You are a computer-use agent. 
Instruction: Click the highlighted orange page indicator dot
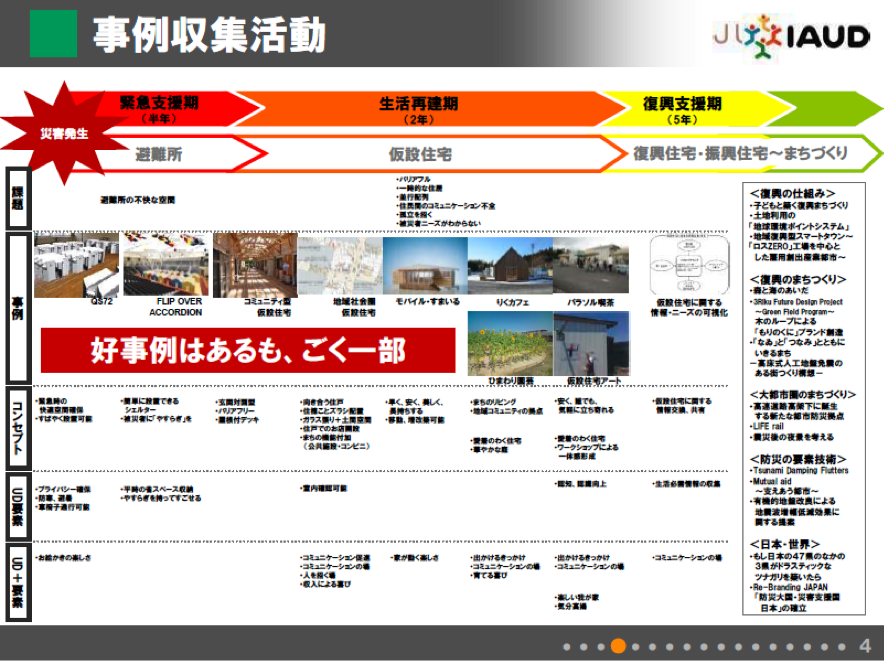(618, 646)
